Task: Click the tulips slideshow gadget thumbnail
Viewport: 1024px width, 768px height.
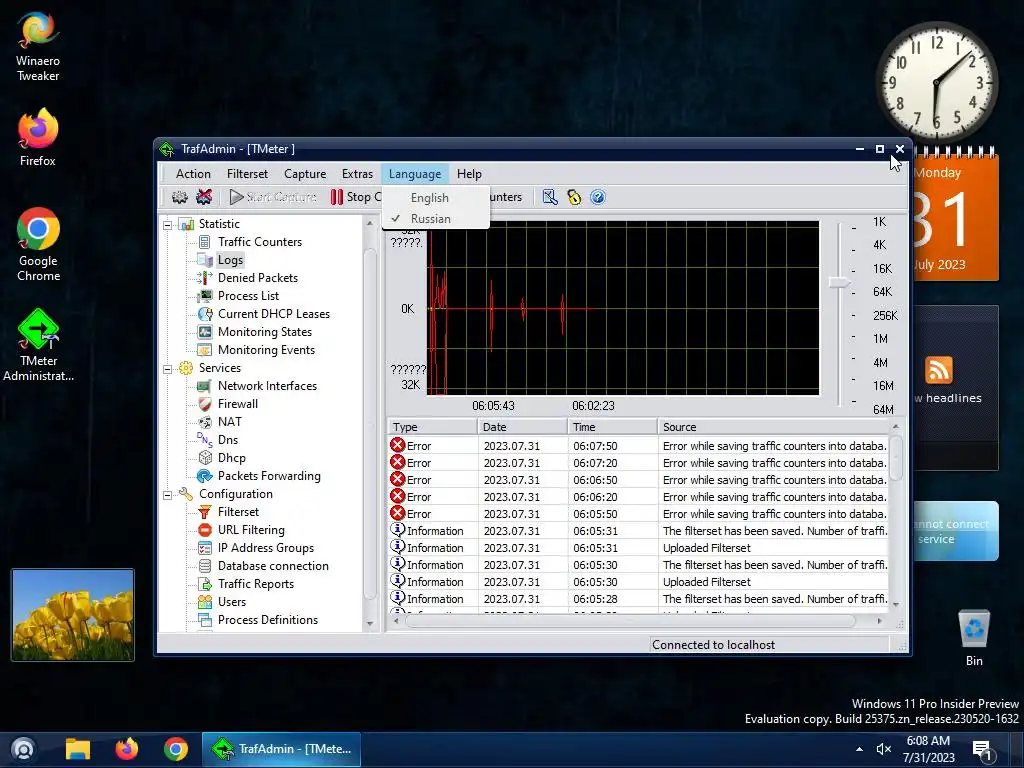Action: (x=72, y=615)
